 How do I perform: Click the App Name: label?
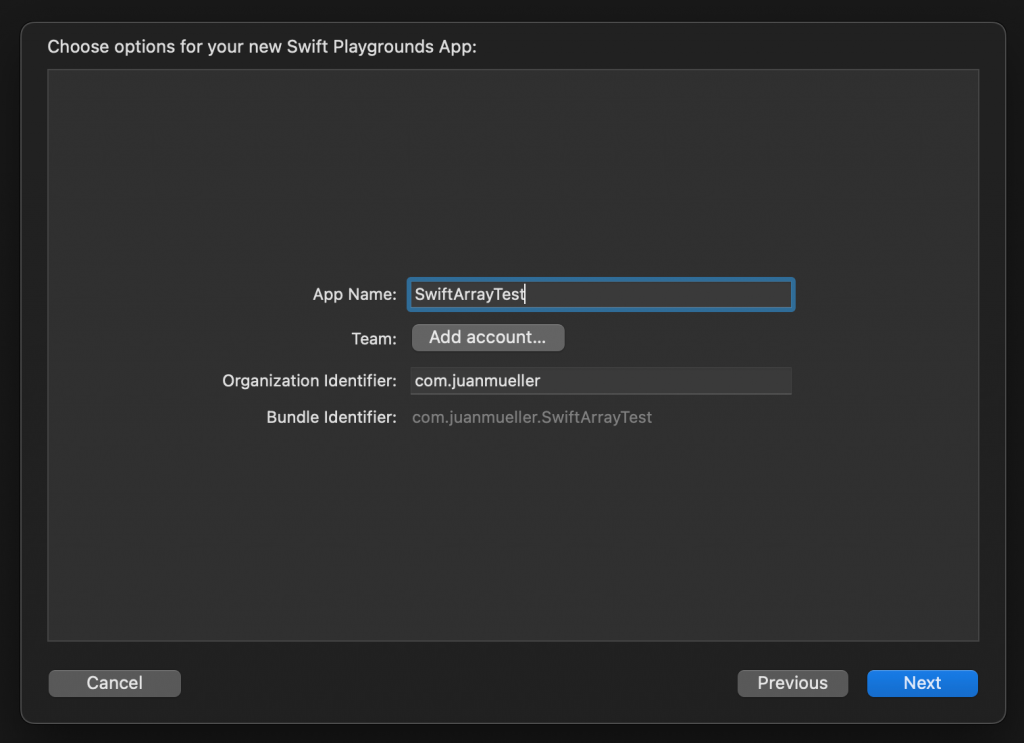355,294
